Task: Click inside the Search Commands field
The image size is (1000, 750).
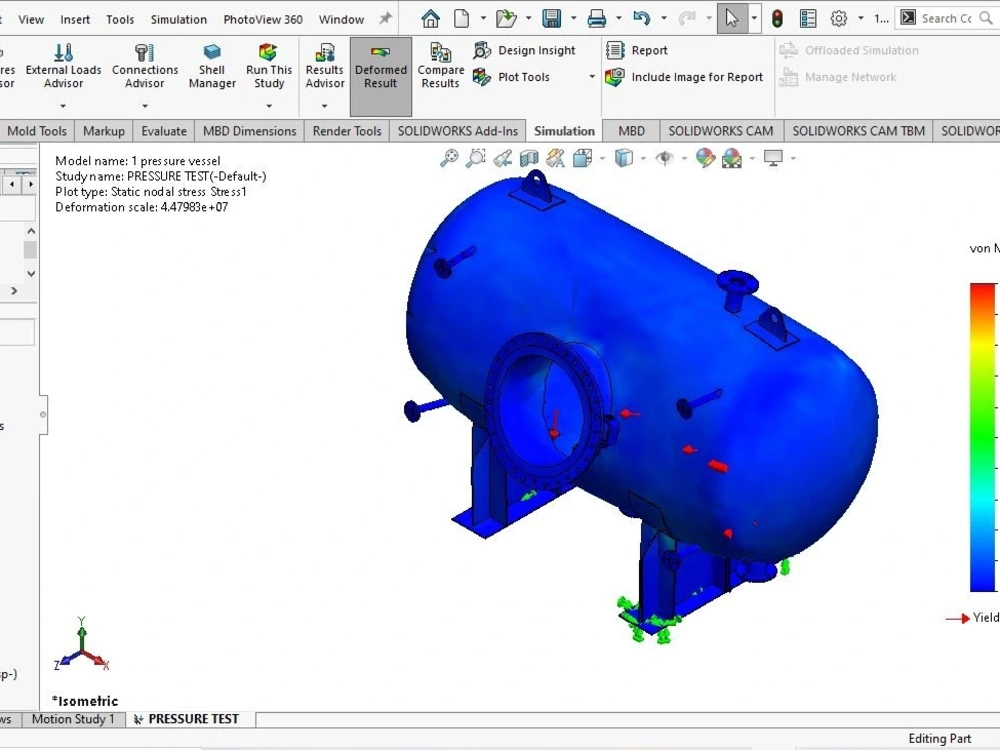Action: [x=945, y=17]
